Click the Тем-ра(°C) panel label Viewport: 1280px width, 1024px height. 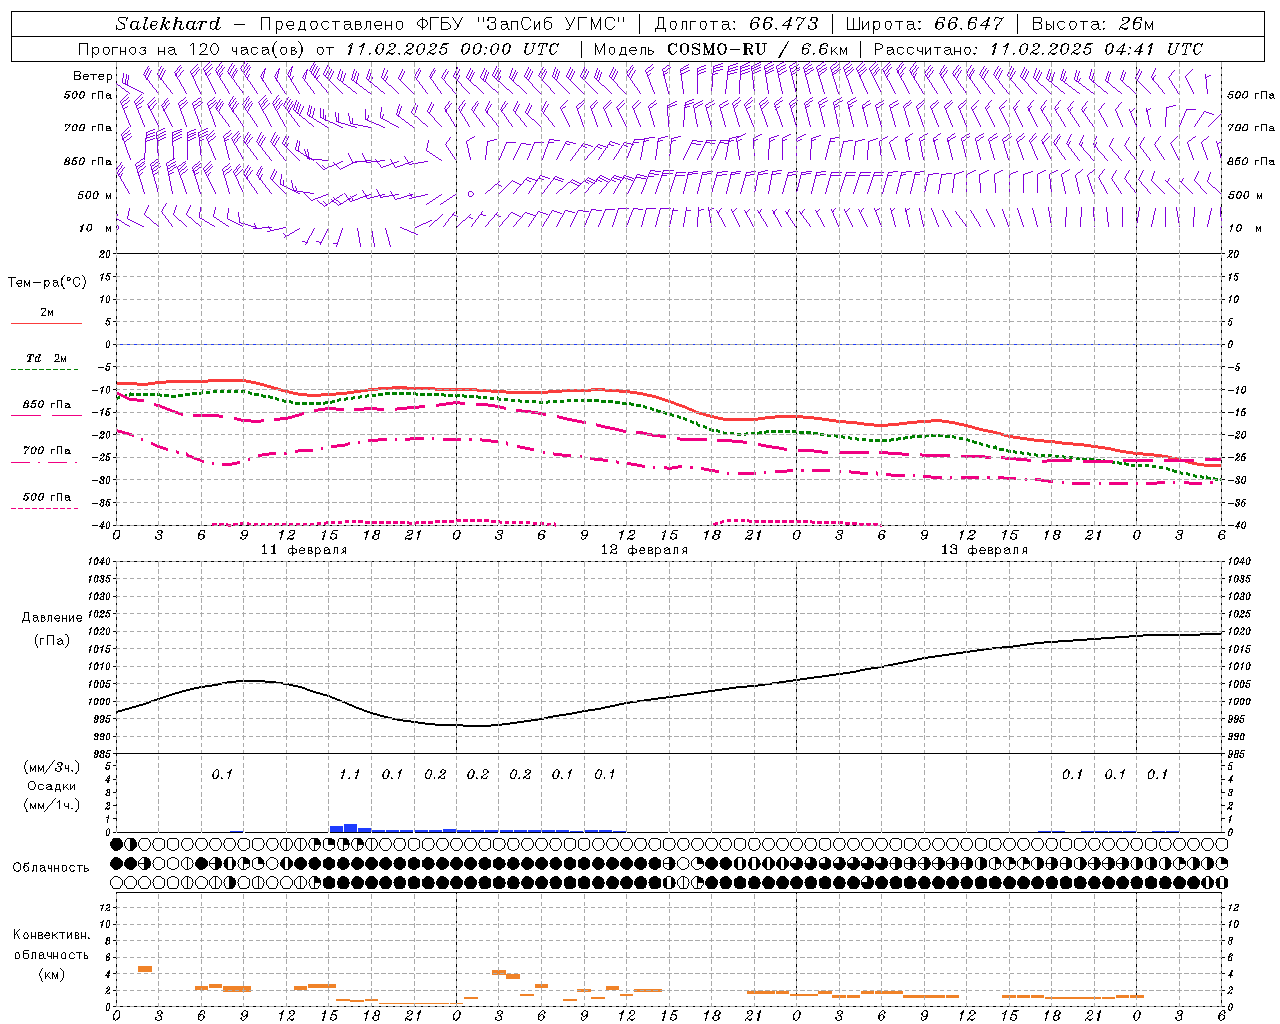coord(47,283)
